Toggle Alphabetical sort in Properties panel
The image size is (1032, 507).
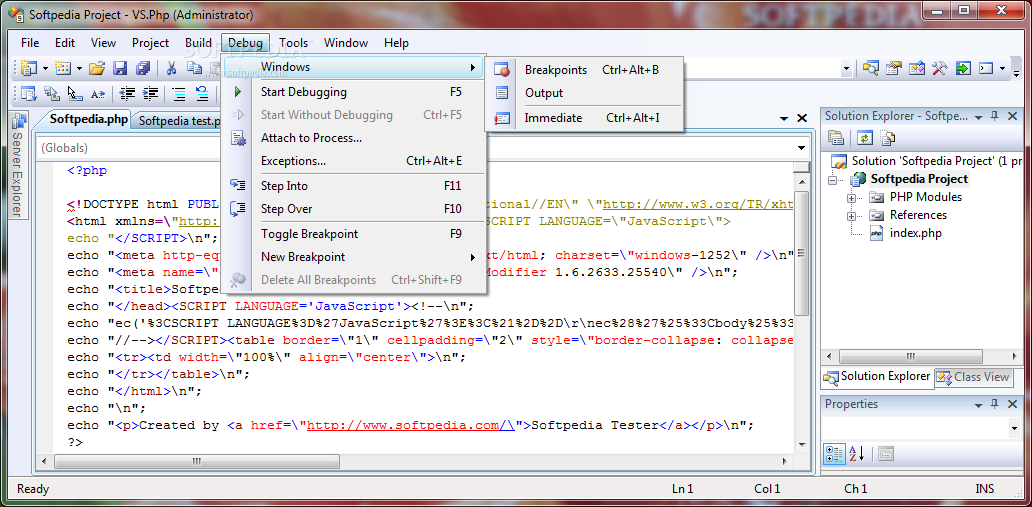856,454
